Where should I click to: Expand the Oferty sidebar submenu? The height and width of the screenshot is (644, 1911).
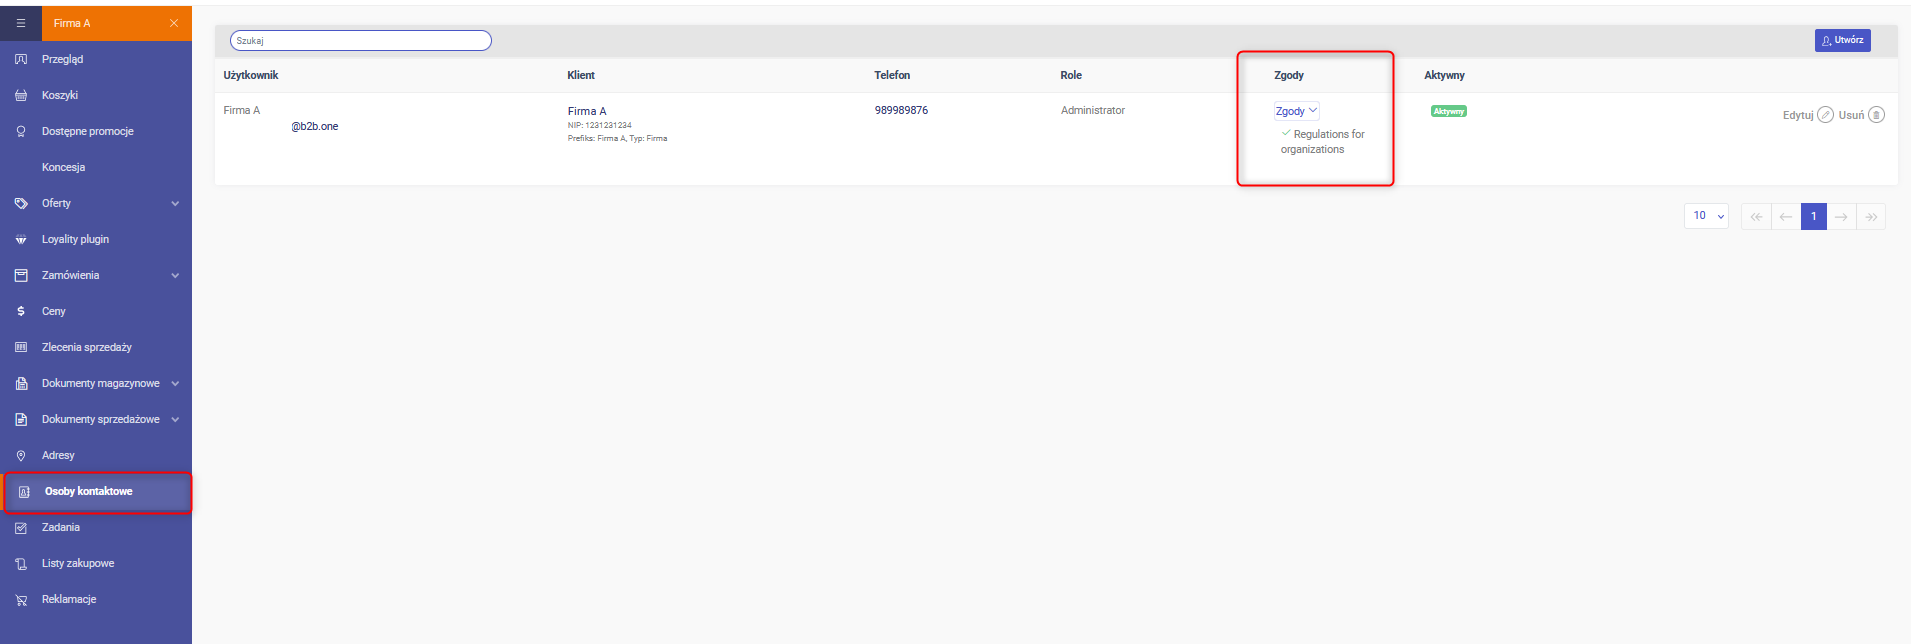tap(175, 203)
